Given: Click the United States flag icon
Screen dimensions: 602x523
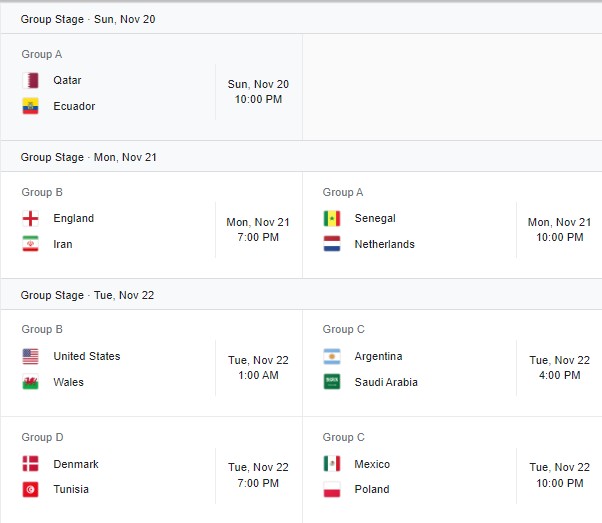Looking at the screenshot, I should (31, 357).
